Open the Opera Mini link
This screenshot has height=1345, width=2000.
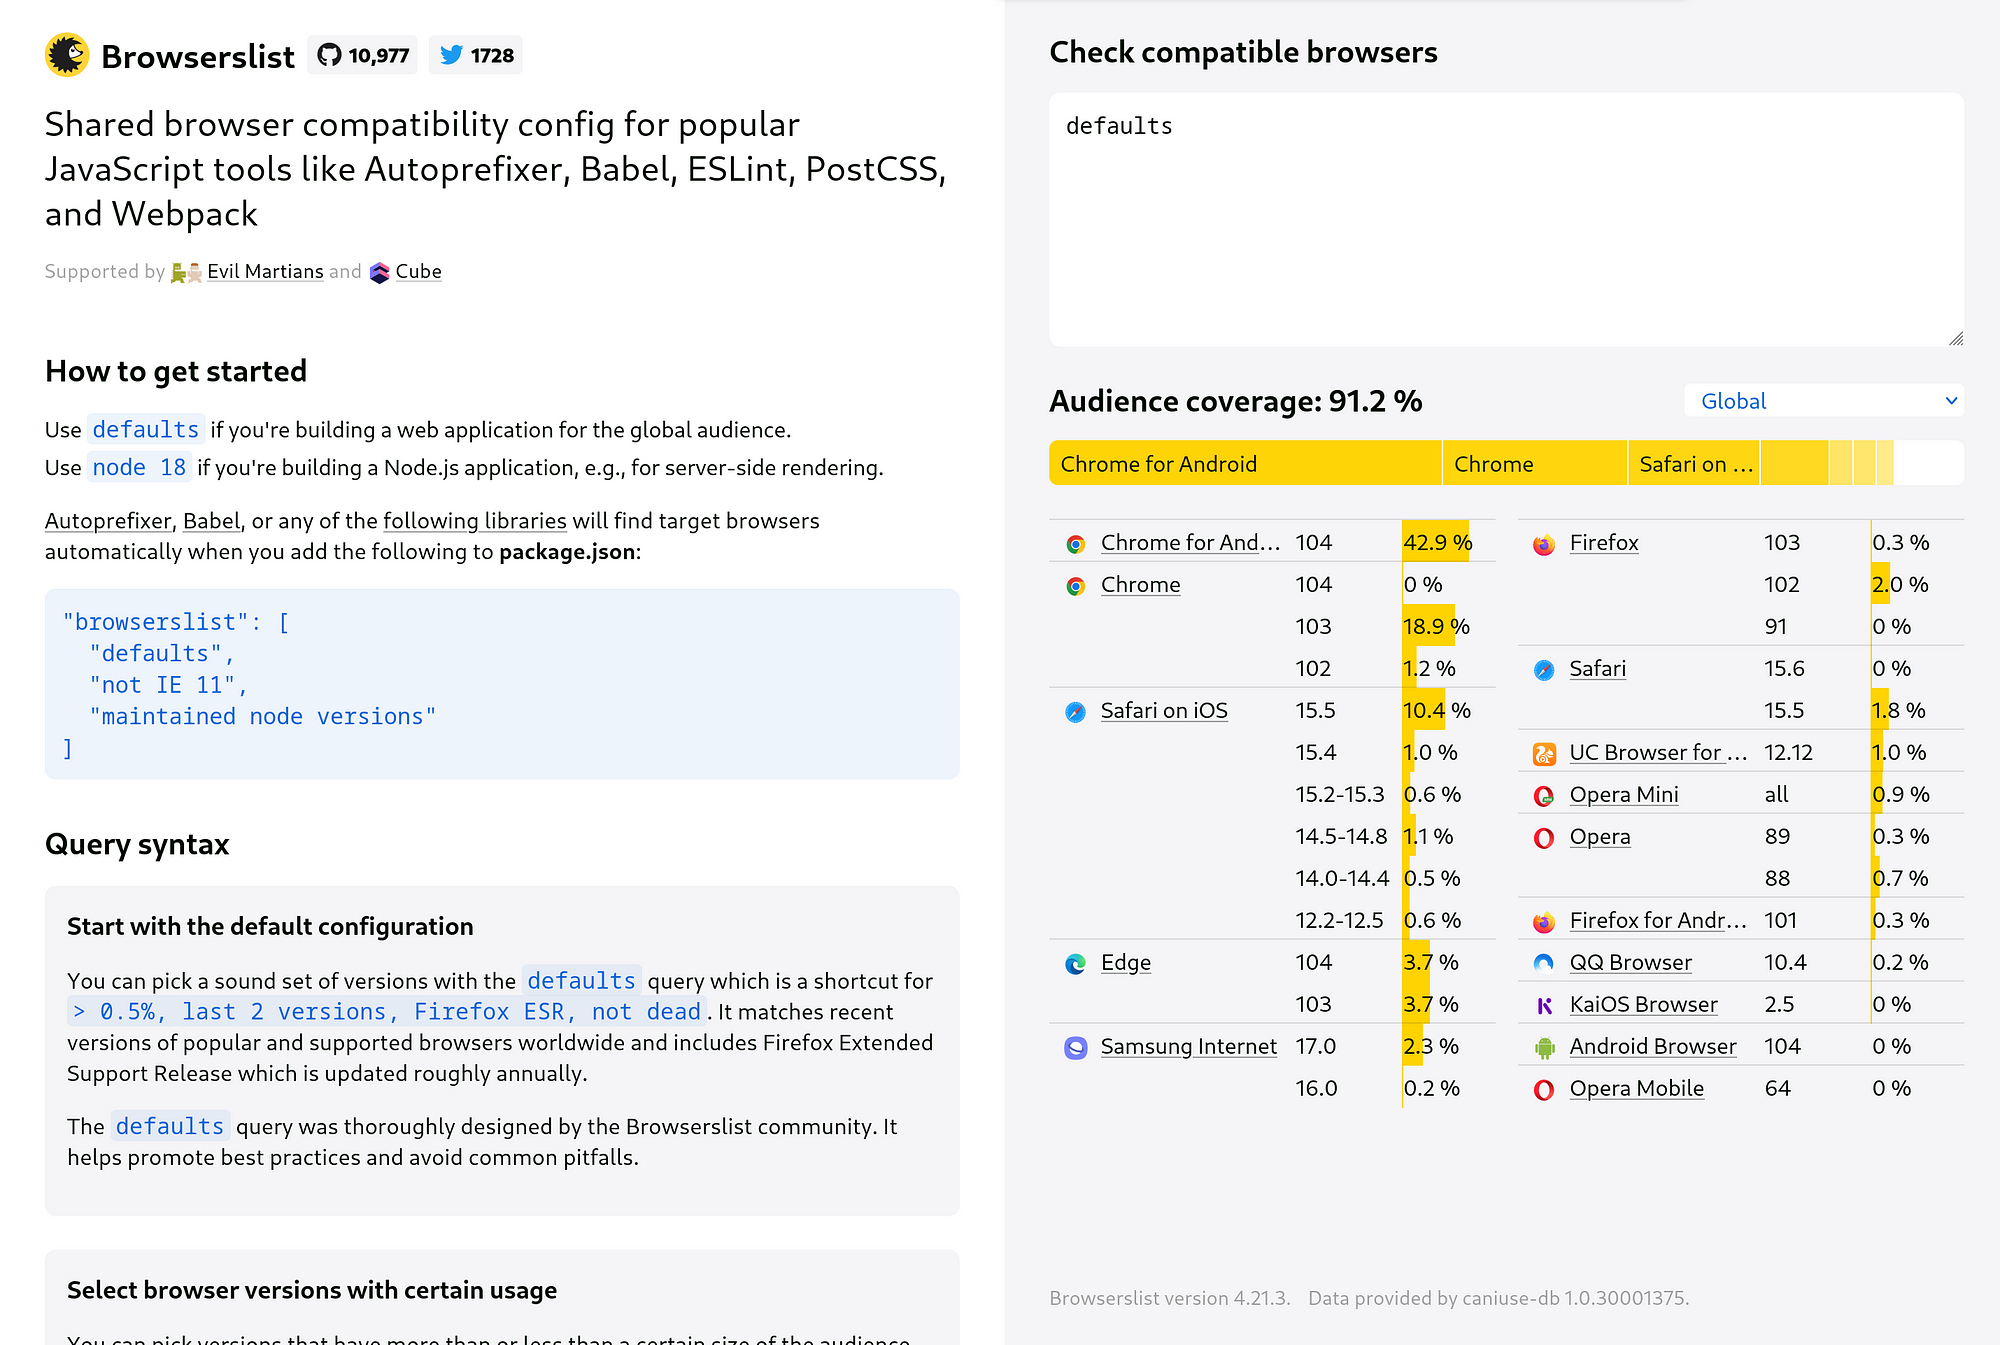(1624, 795)
